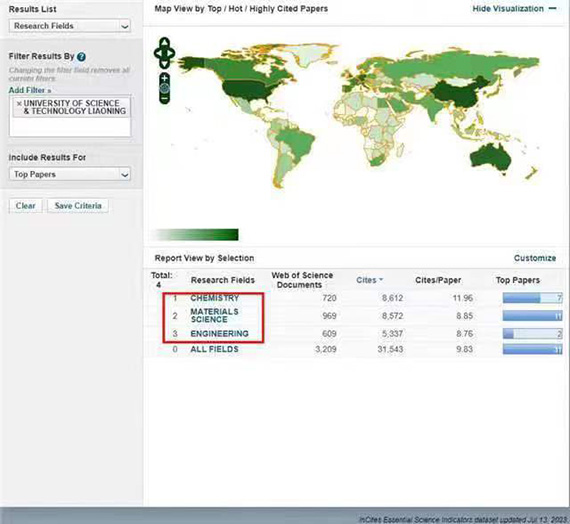Viewport: 570px width, 524px height.
Task: Pan the map left with the left arrow
Action: [158, 53]
